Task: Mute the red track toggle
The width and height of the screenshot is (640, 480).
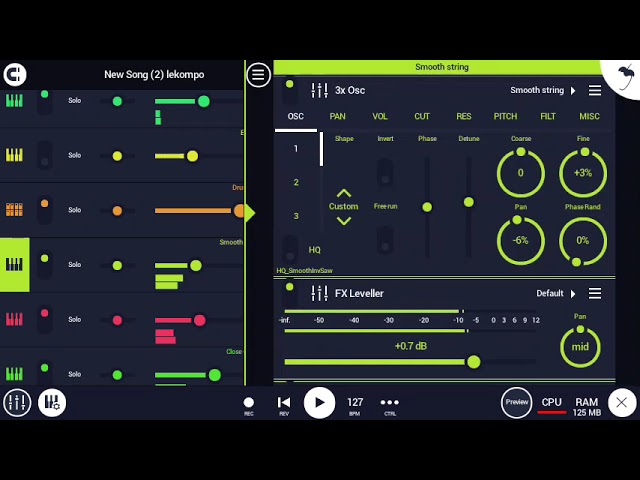Action: pyautogui.click(x=44, y=319)
